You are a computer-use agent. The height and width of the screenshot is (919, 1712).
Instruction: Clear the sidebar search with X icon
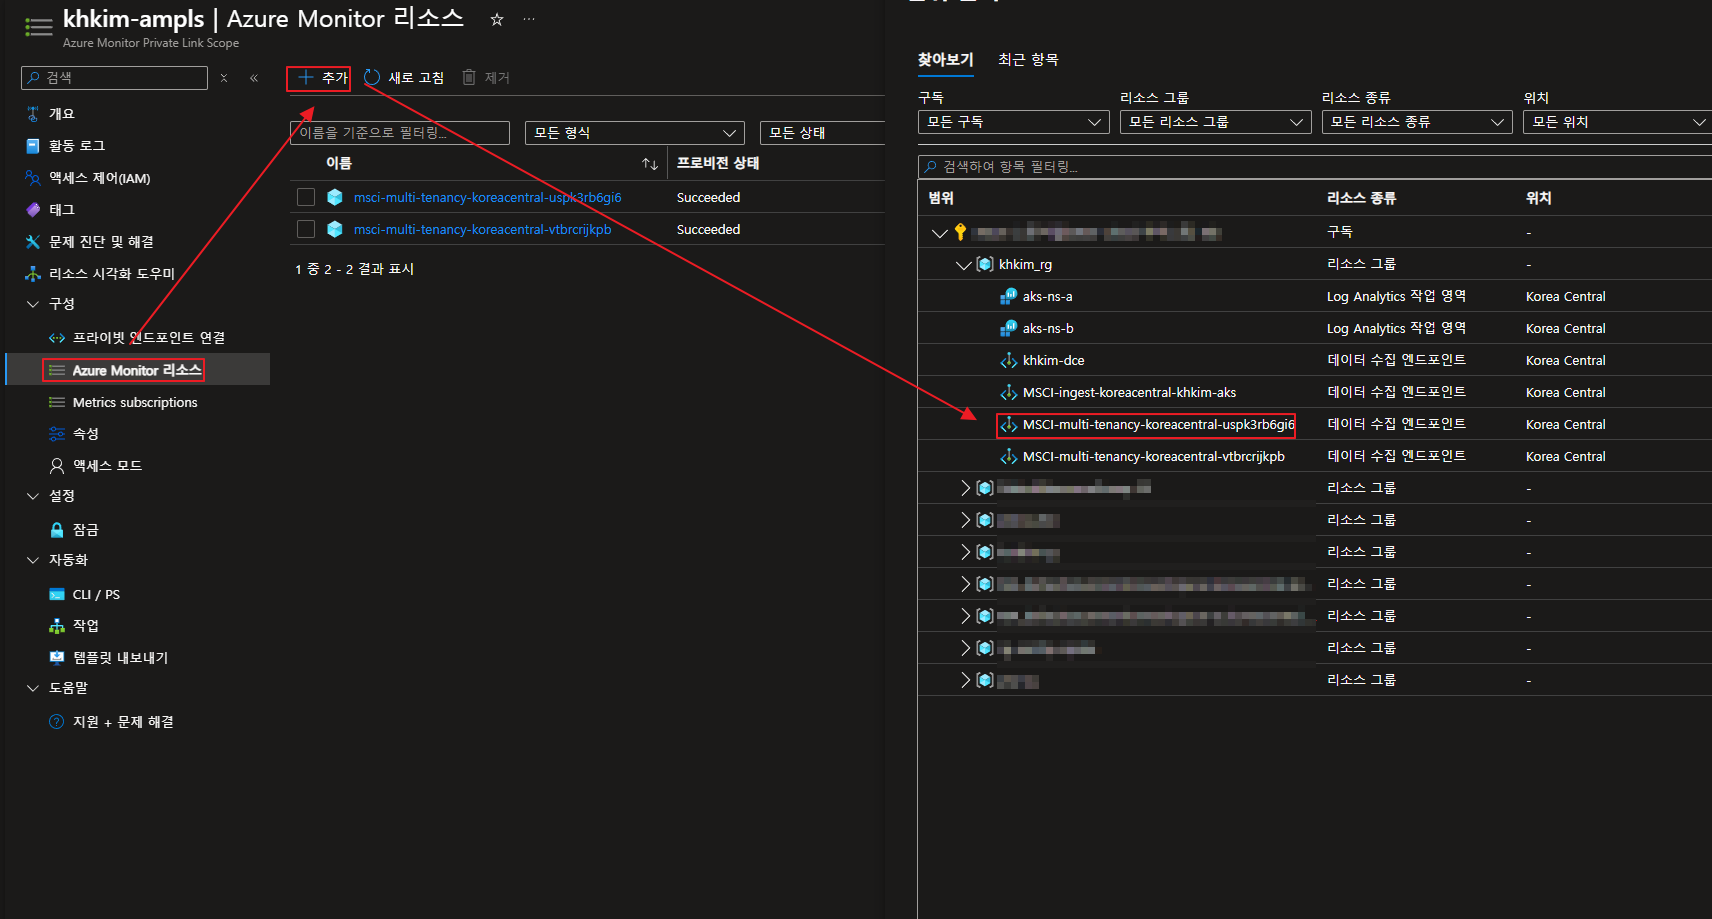[x=224, y=78]
